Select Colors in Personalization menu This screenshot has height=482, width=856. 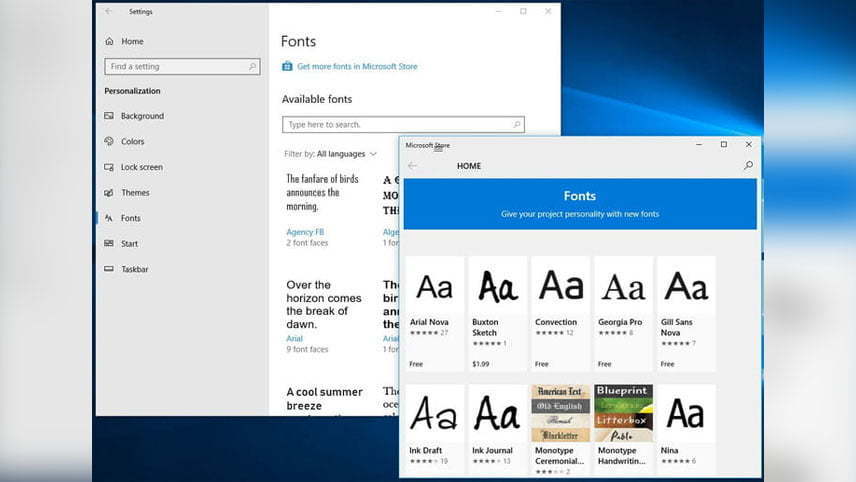(x=133, y=141)
